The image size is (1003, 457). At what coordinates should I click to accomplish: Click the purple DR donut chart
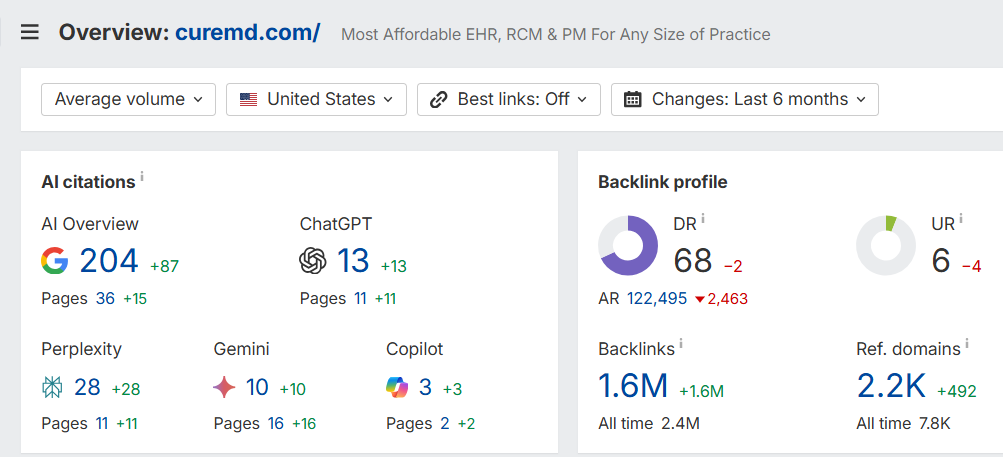(628, 246)
